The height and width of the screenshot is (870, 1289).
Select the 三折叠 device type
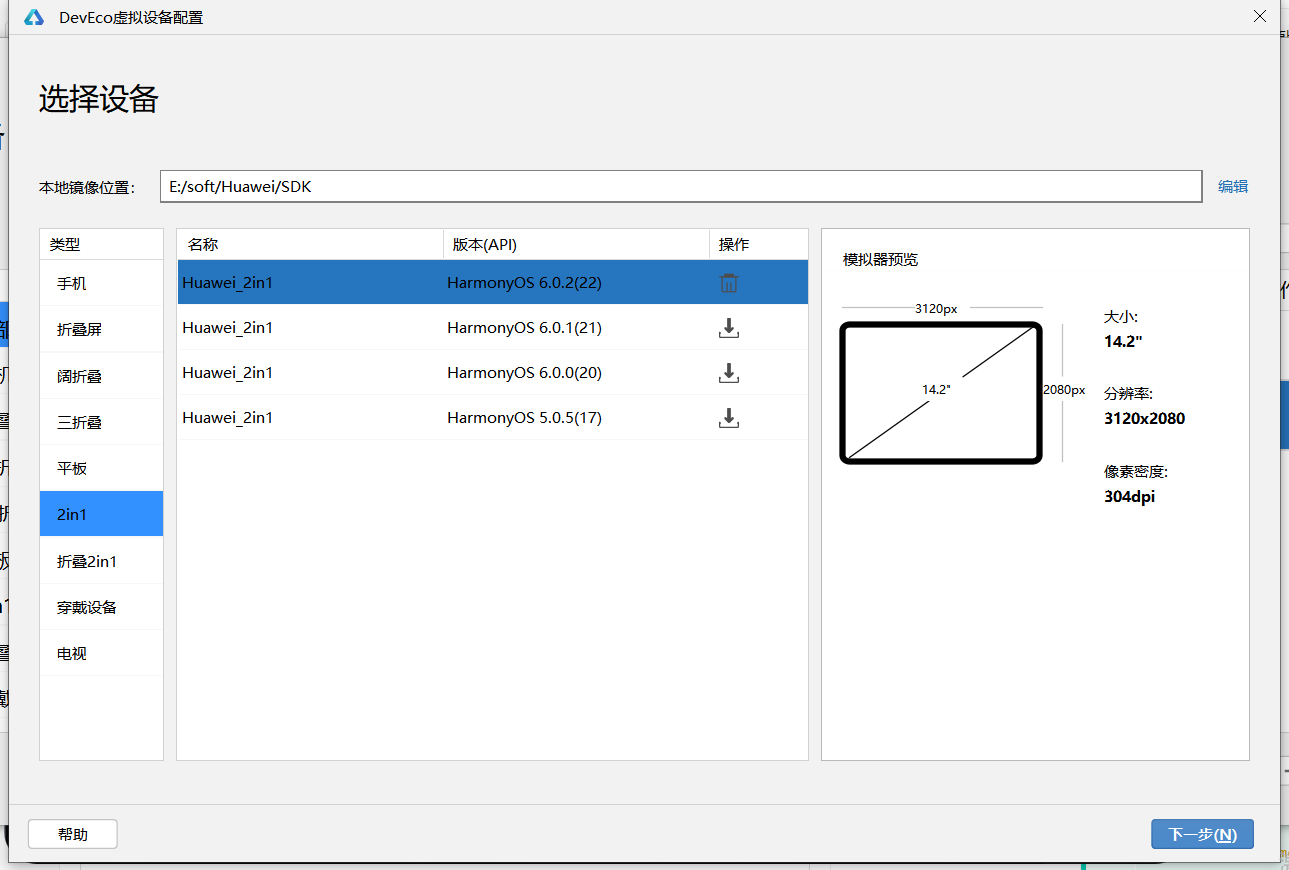tap(101, 422)
